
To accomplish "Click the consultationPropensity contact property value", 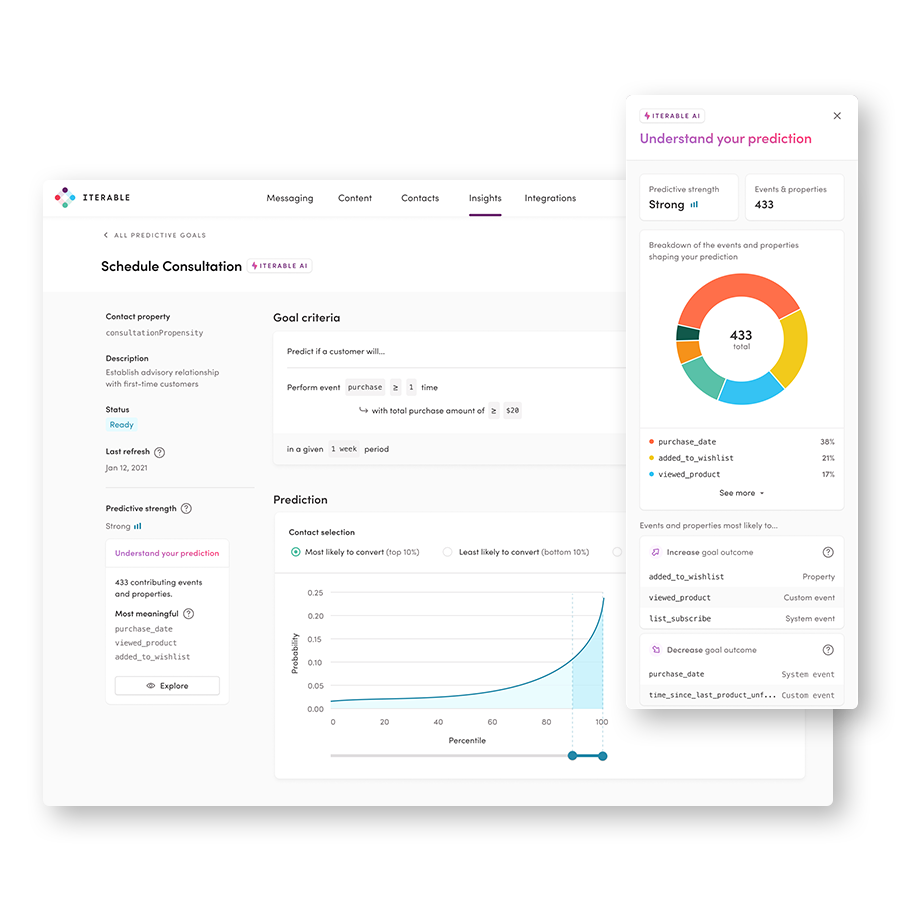I will pos(154,333).
